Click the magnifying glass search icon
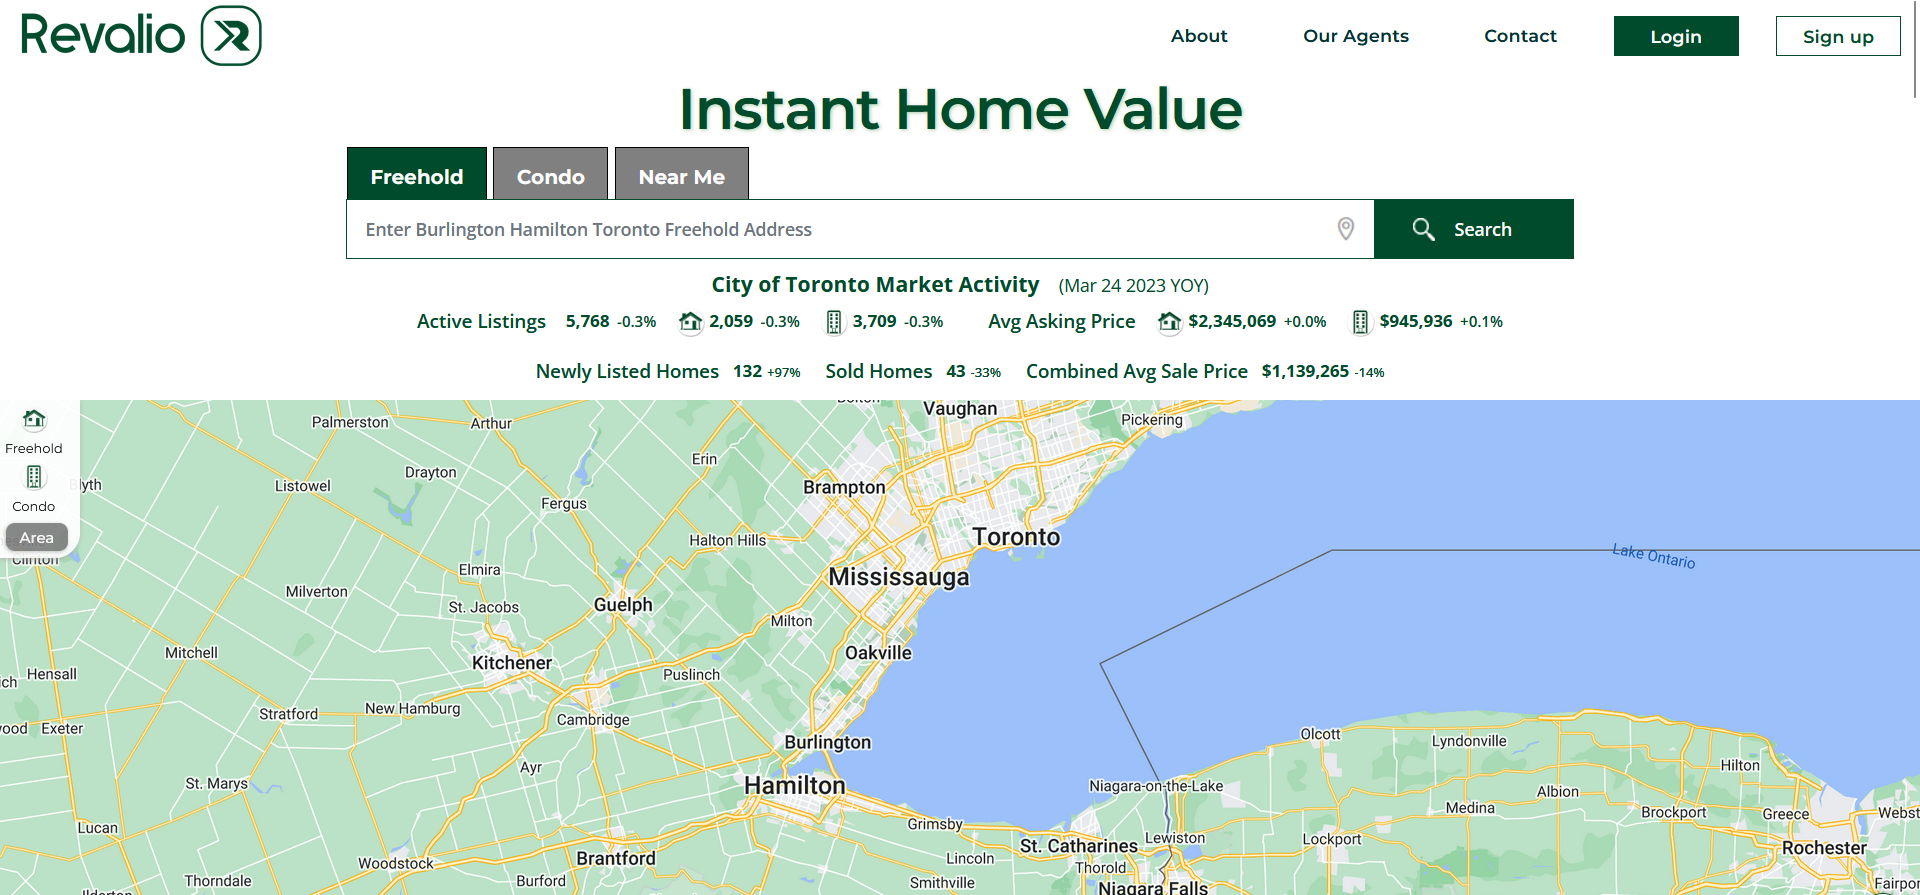The image size is (1920, 895). point(1423,229)
